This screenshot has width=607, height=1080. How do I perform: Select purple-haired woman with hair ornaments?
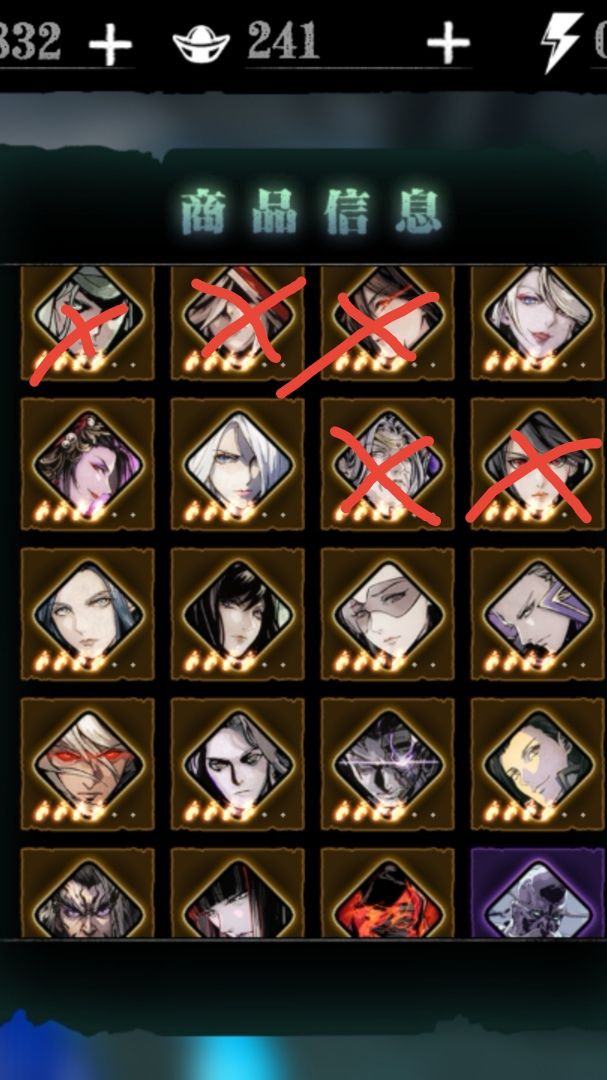88,464
